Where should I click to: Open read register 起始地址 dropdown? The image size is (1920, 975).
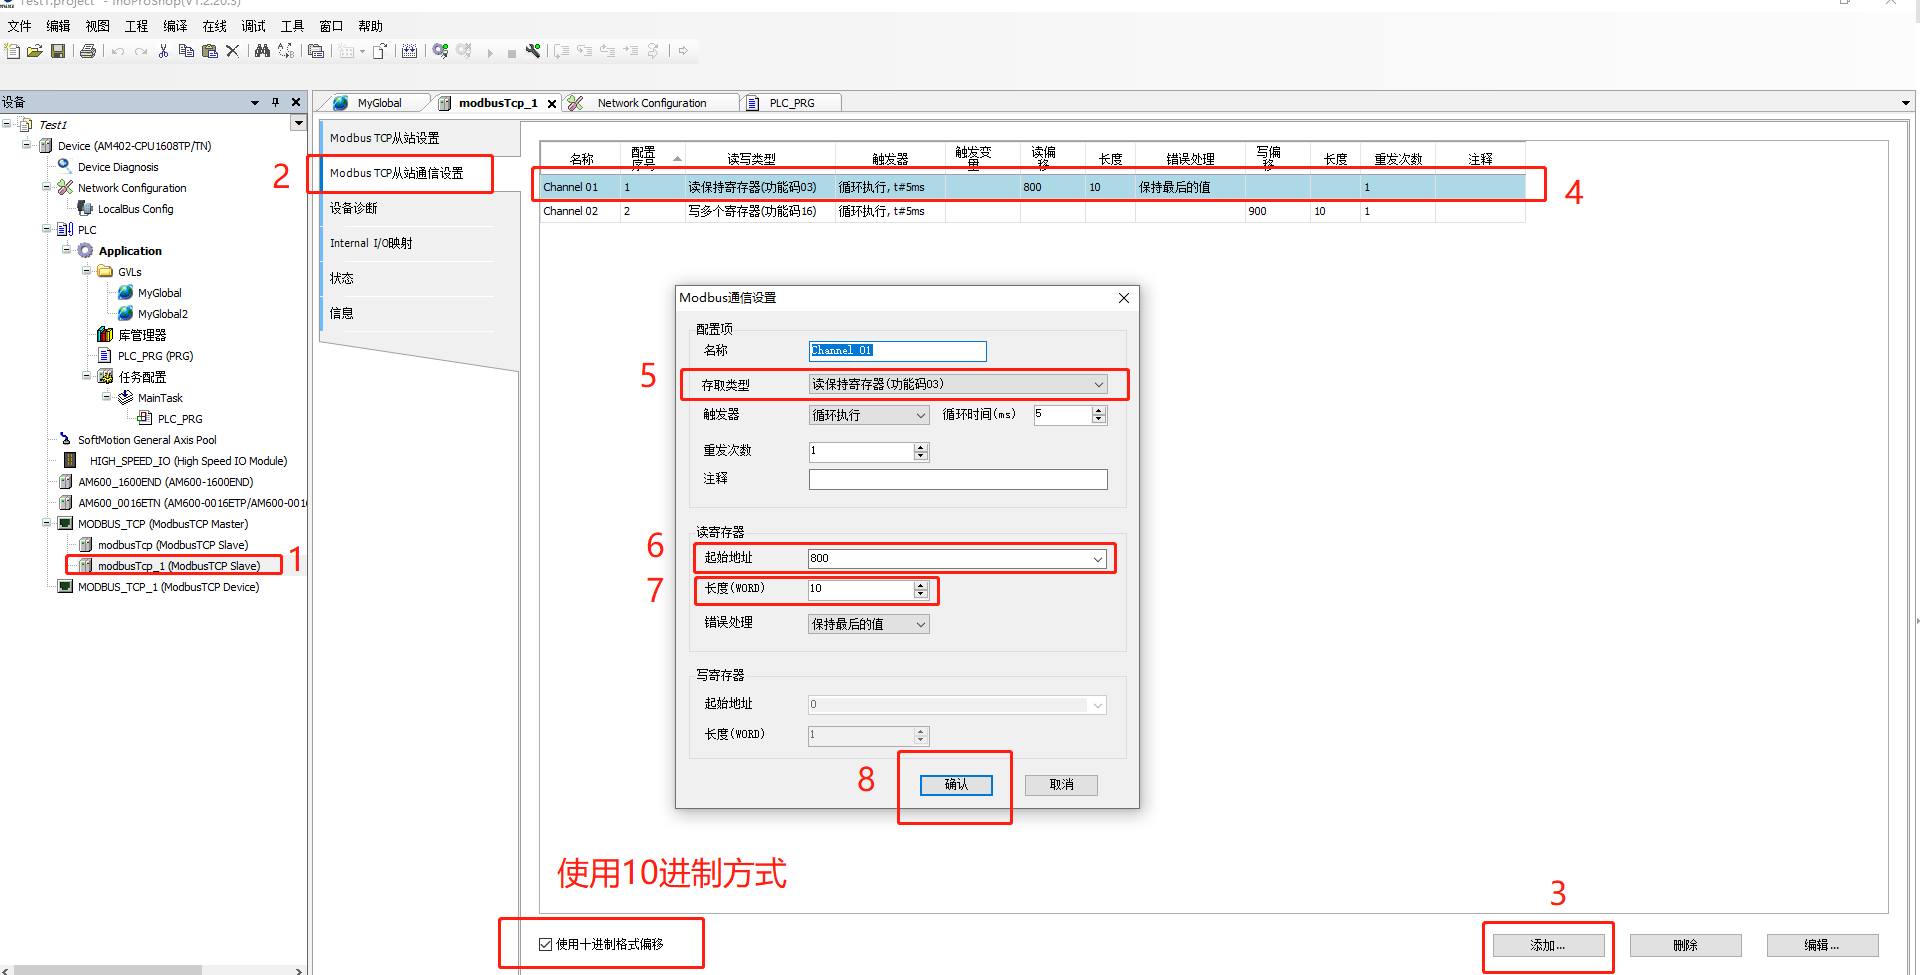point(1098,559)
